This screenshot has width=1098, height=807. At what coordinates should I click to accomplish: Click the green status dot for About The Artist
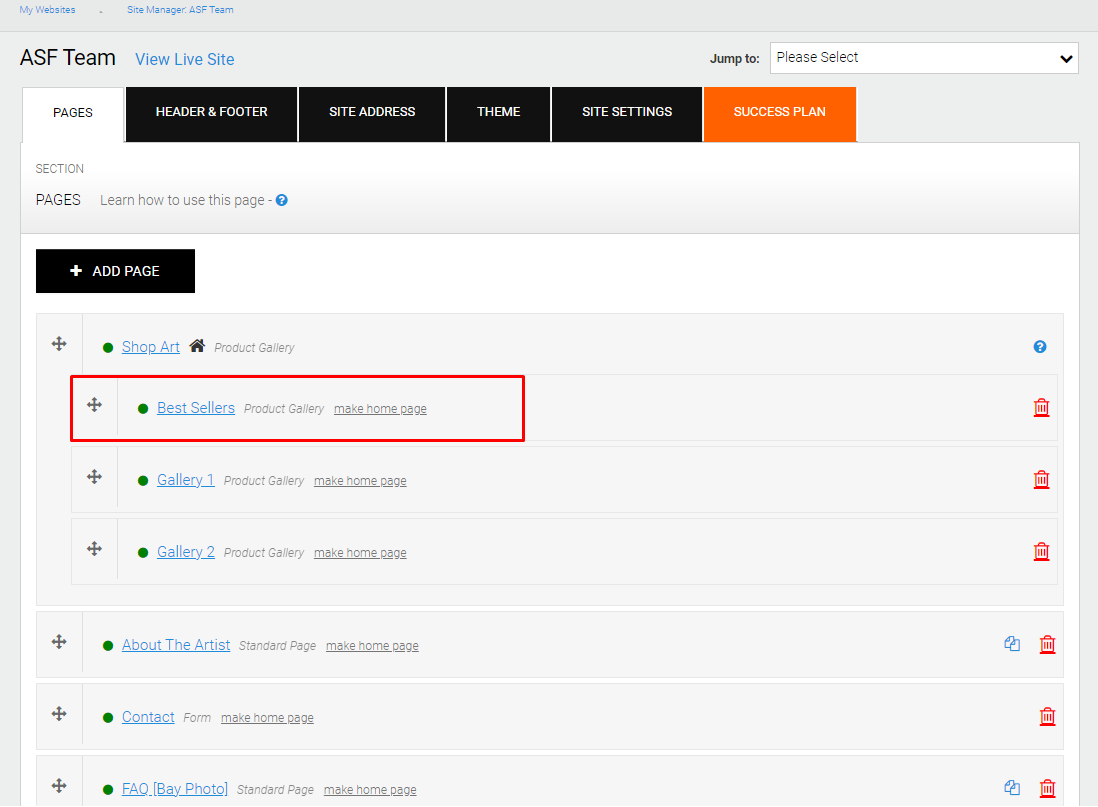(x=108, y=646)
